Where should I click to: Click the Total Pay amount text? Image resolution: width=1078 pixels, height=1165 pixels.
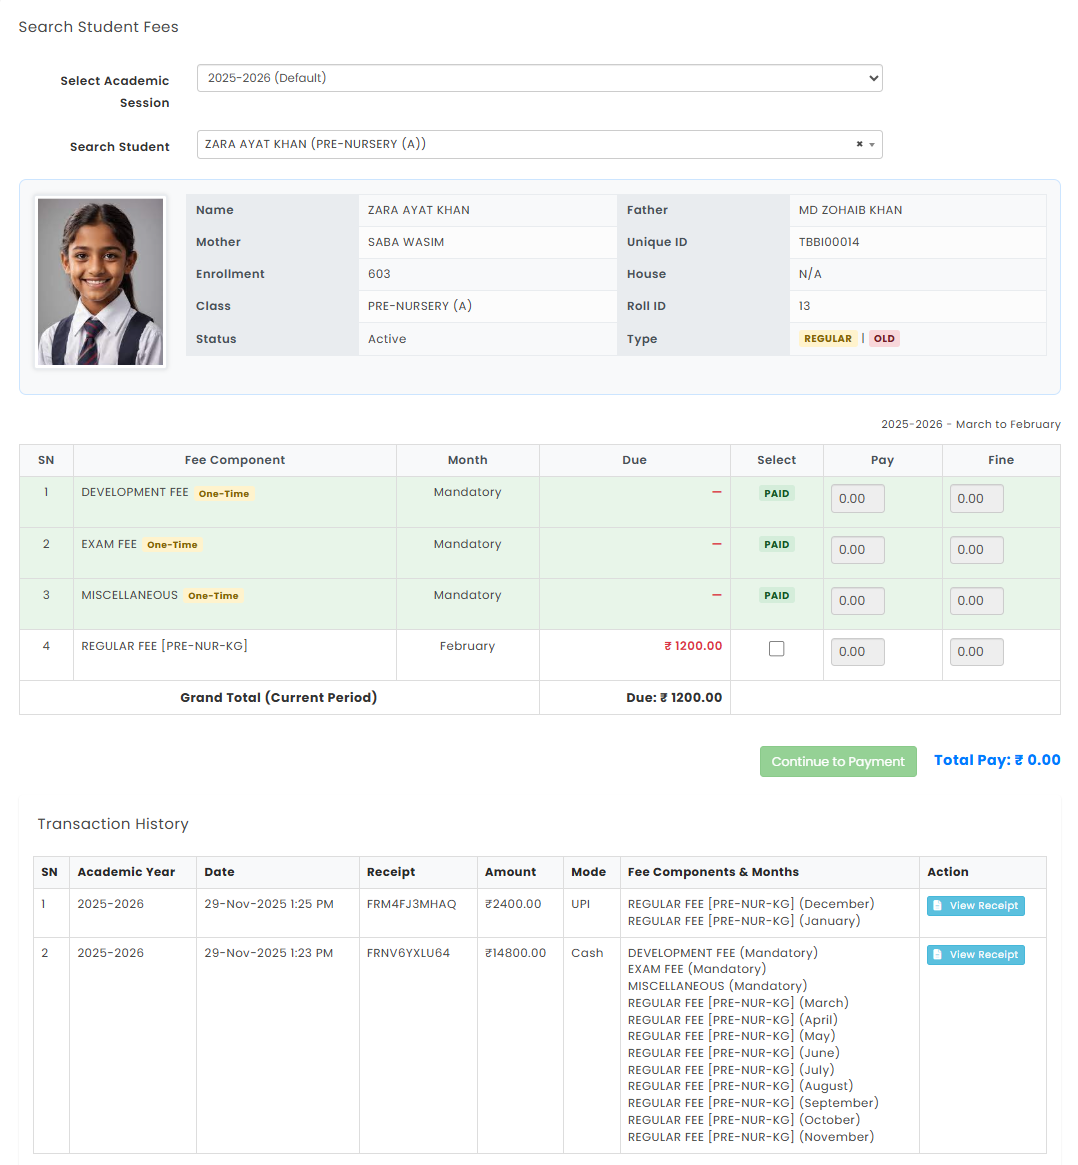tap(997, 760)
